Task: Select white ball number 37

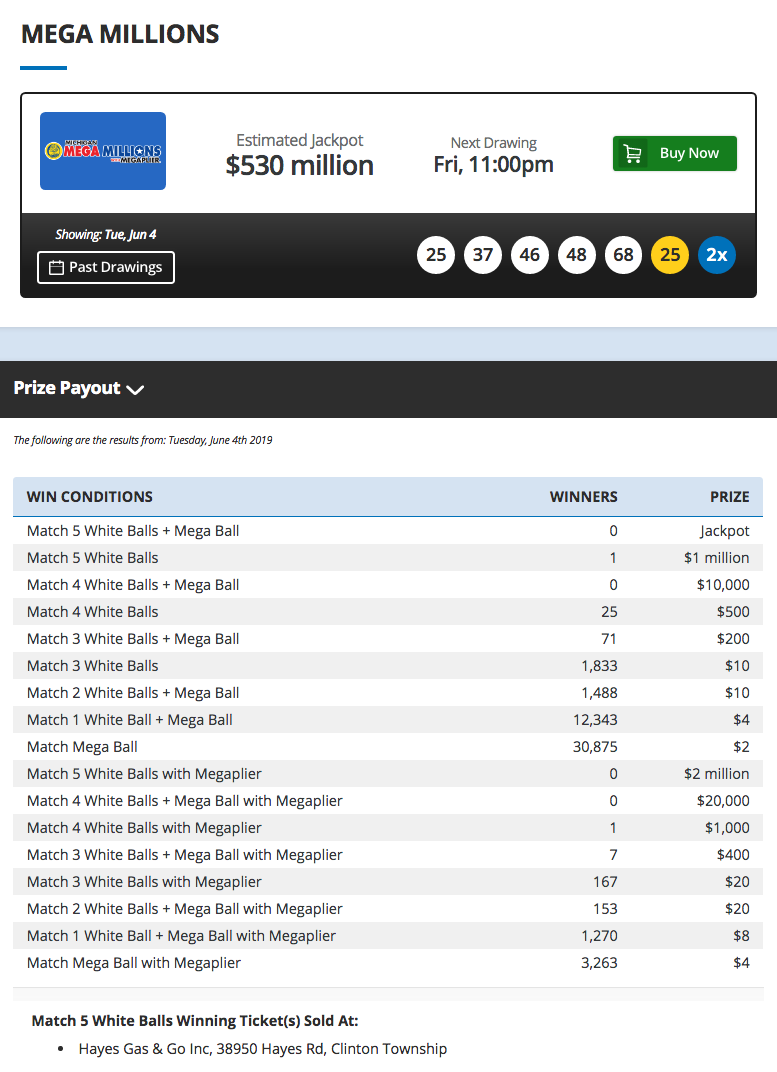Action: [483, 255]
